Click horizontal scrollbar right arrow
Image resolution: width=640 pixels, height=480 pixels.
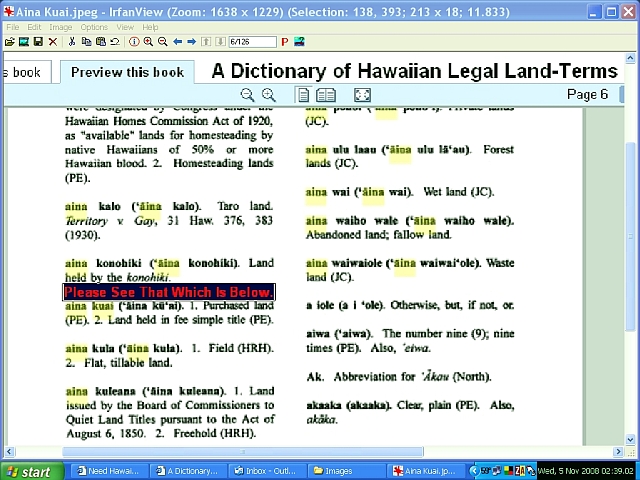pyautogui.click(x=618, y=451)
